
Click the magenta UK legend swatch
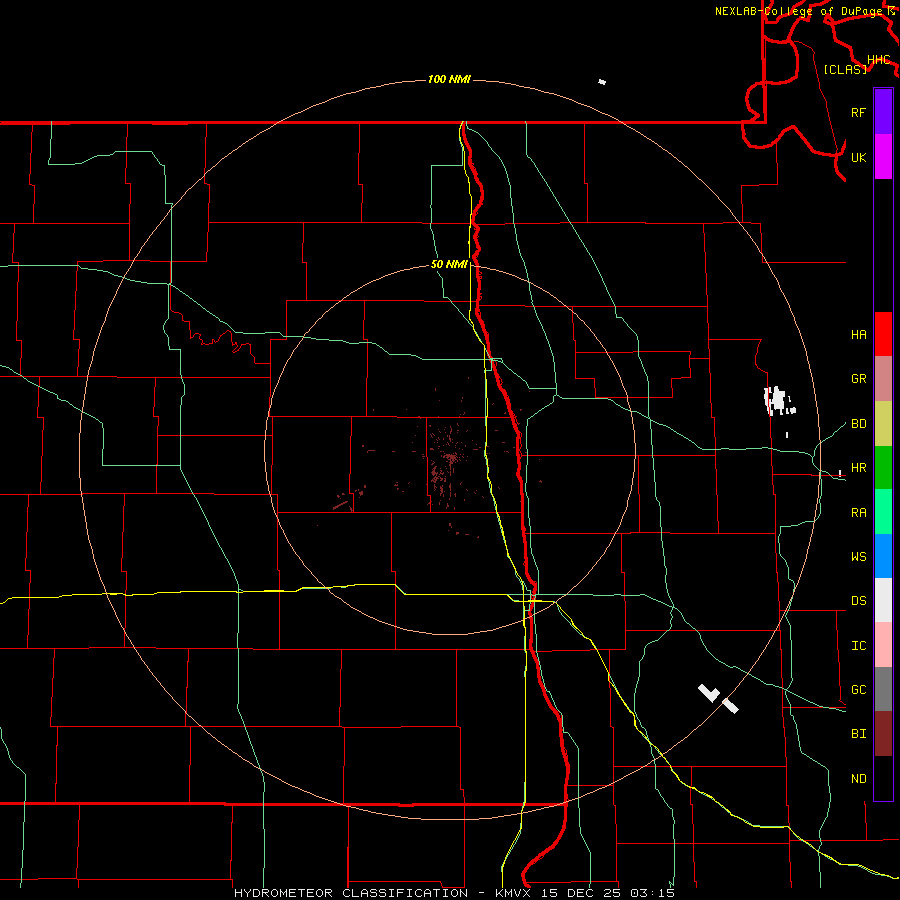[x=883, y=156]
